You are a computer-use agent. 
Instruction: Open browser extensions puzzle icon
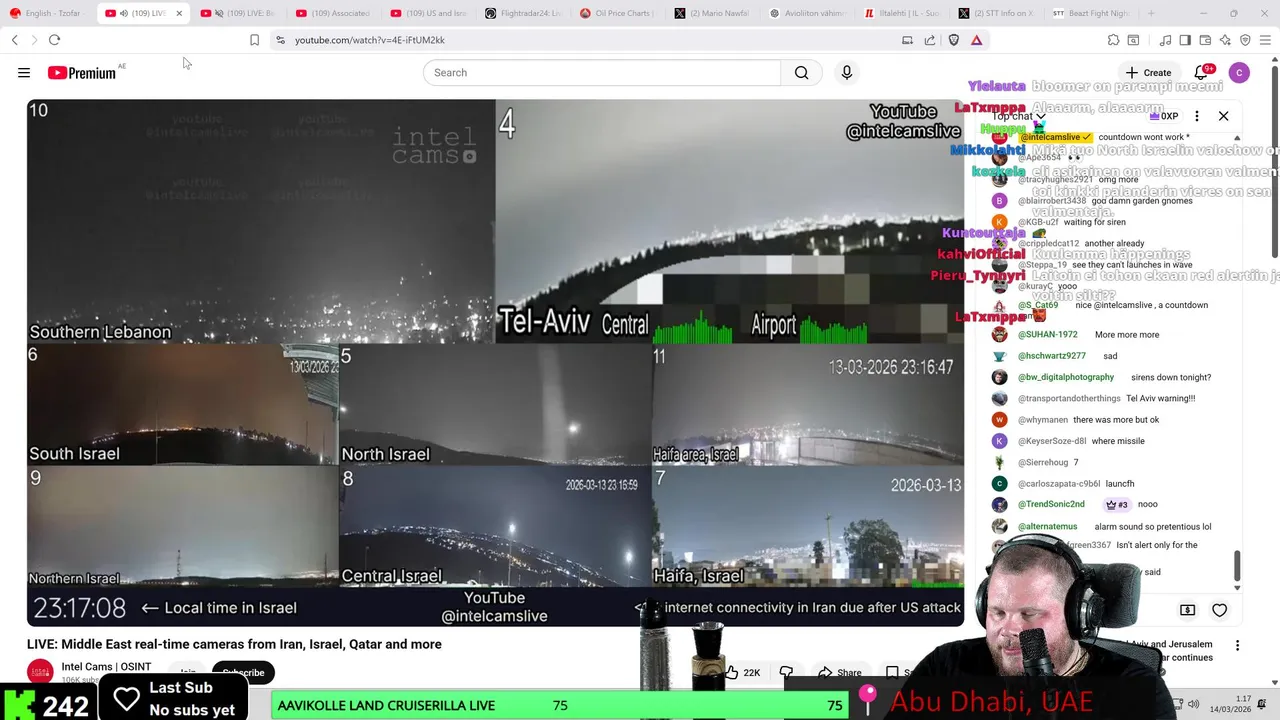tap(1113, 40)
